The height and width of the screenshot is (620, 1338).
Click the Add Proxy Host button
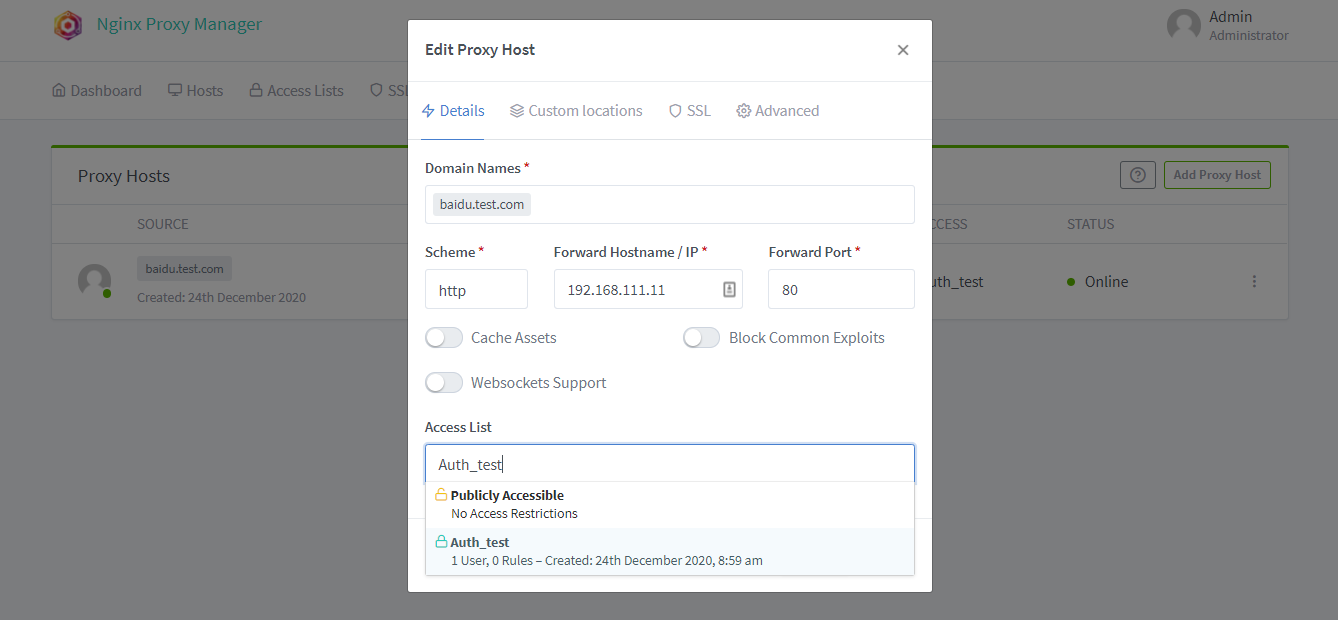tap(1216, 175)
